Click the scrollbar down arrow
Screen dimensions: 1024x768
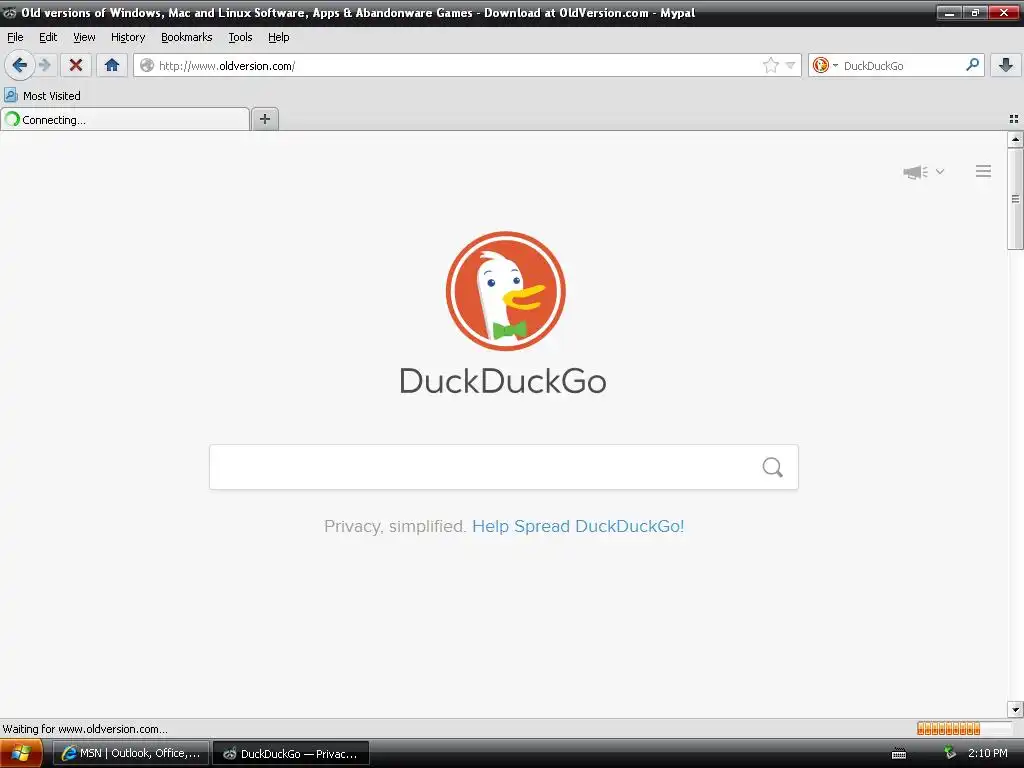coord(1015,709)
